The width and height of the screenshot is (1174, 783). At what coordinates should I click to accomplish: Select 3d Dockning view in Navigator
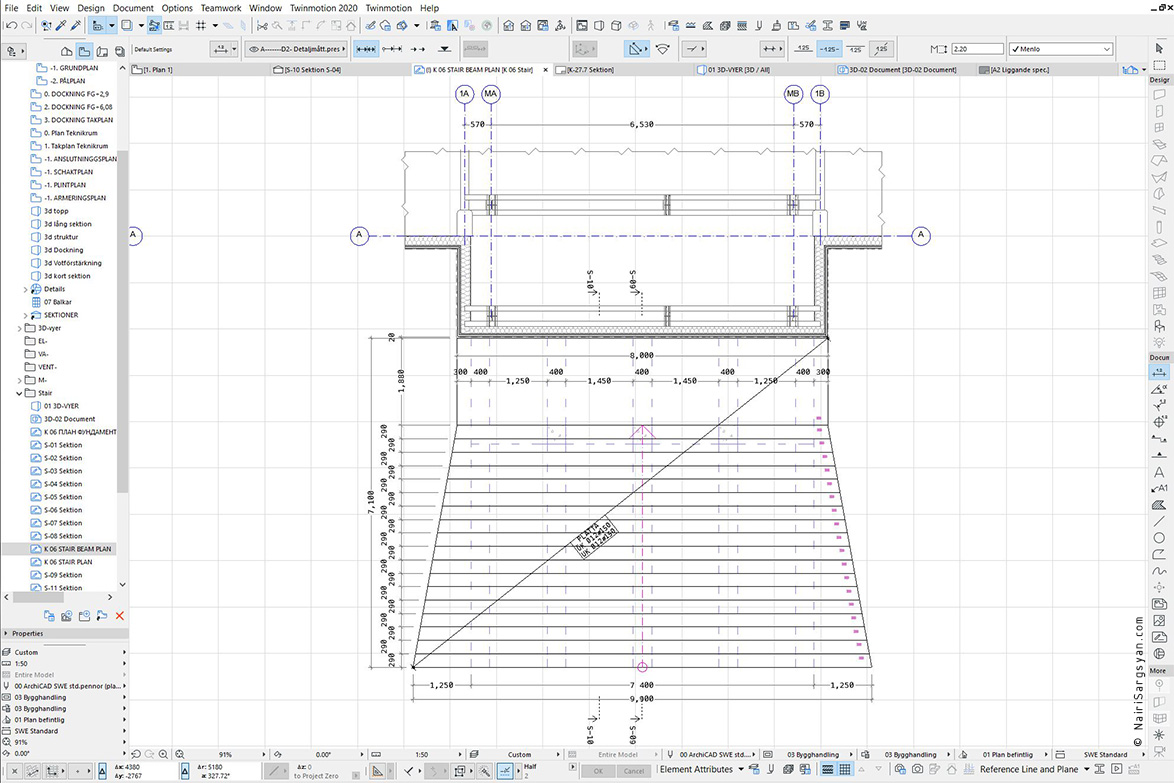[x=64, y=250]
